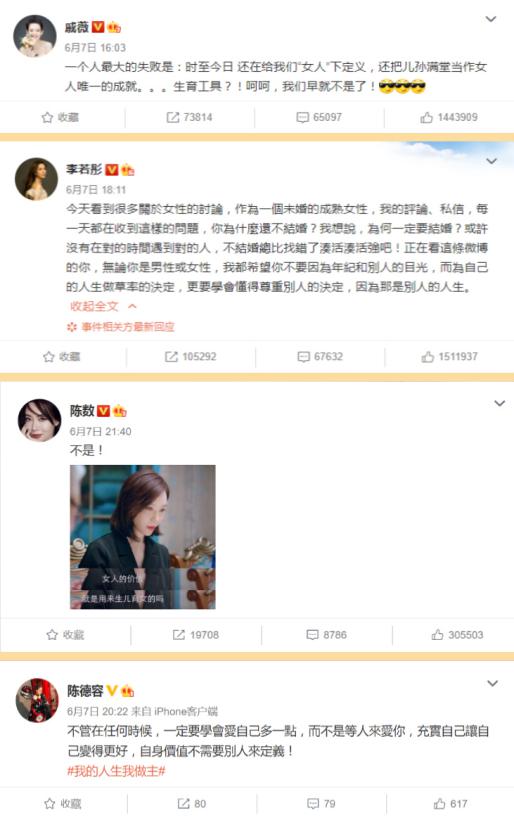The image size is (514, 820).
Task: Toggle 收藏 star on 戚薇 post
Action: 47,117
